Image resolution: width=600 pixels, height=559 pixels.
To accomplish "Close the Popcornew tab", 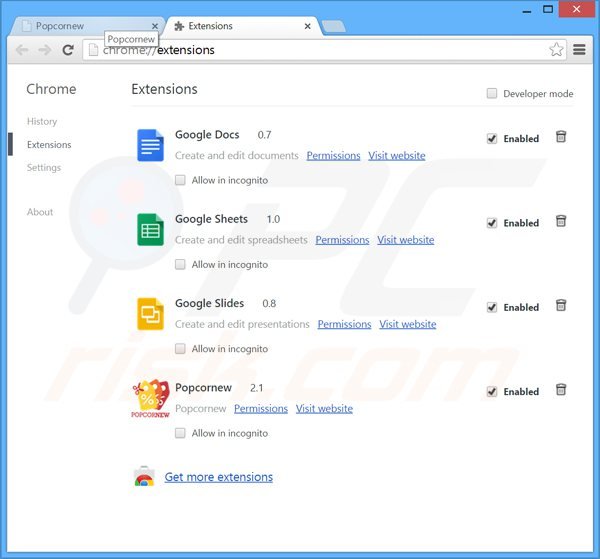I will click(155, 26).
